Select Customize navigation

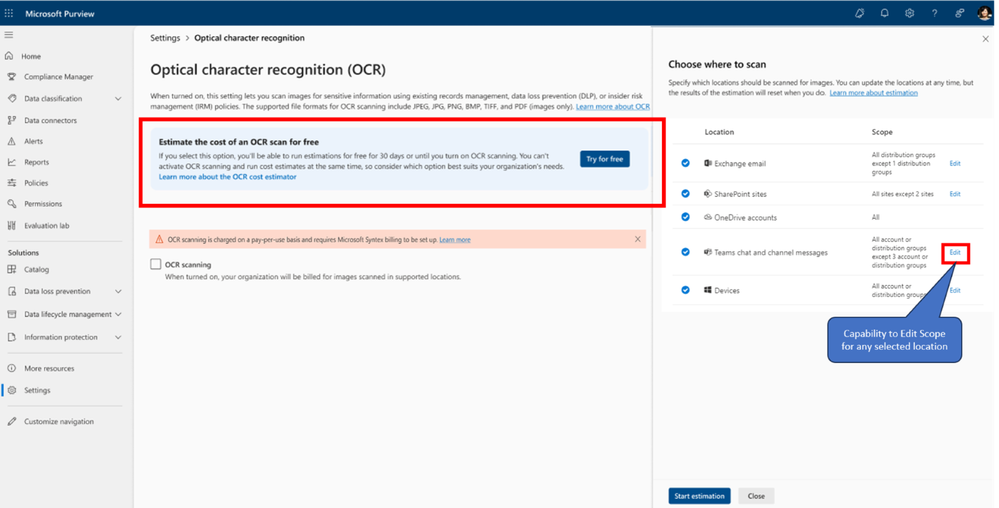(59, 421)
